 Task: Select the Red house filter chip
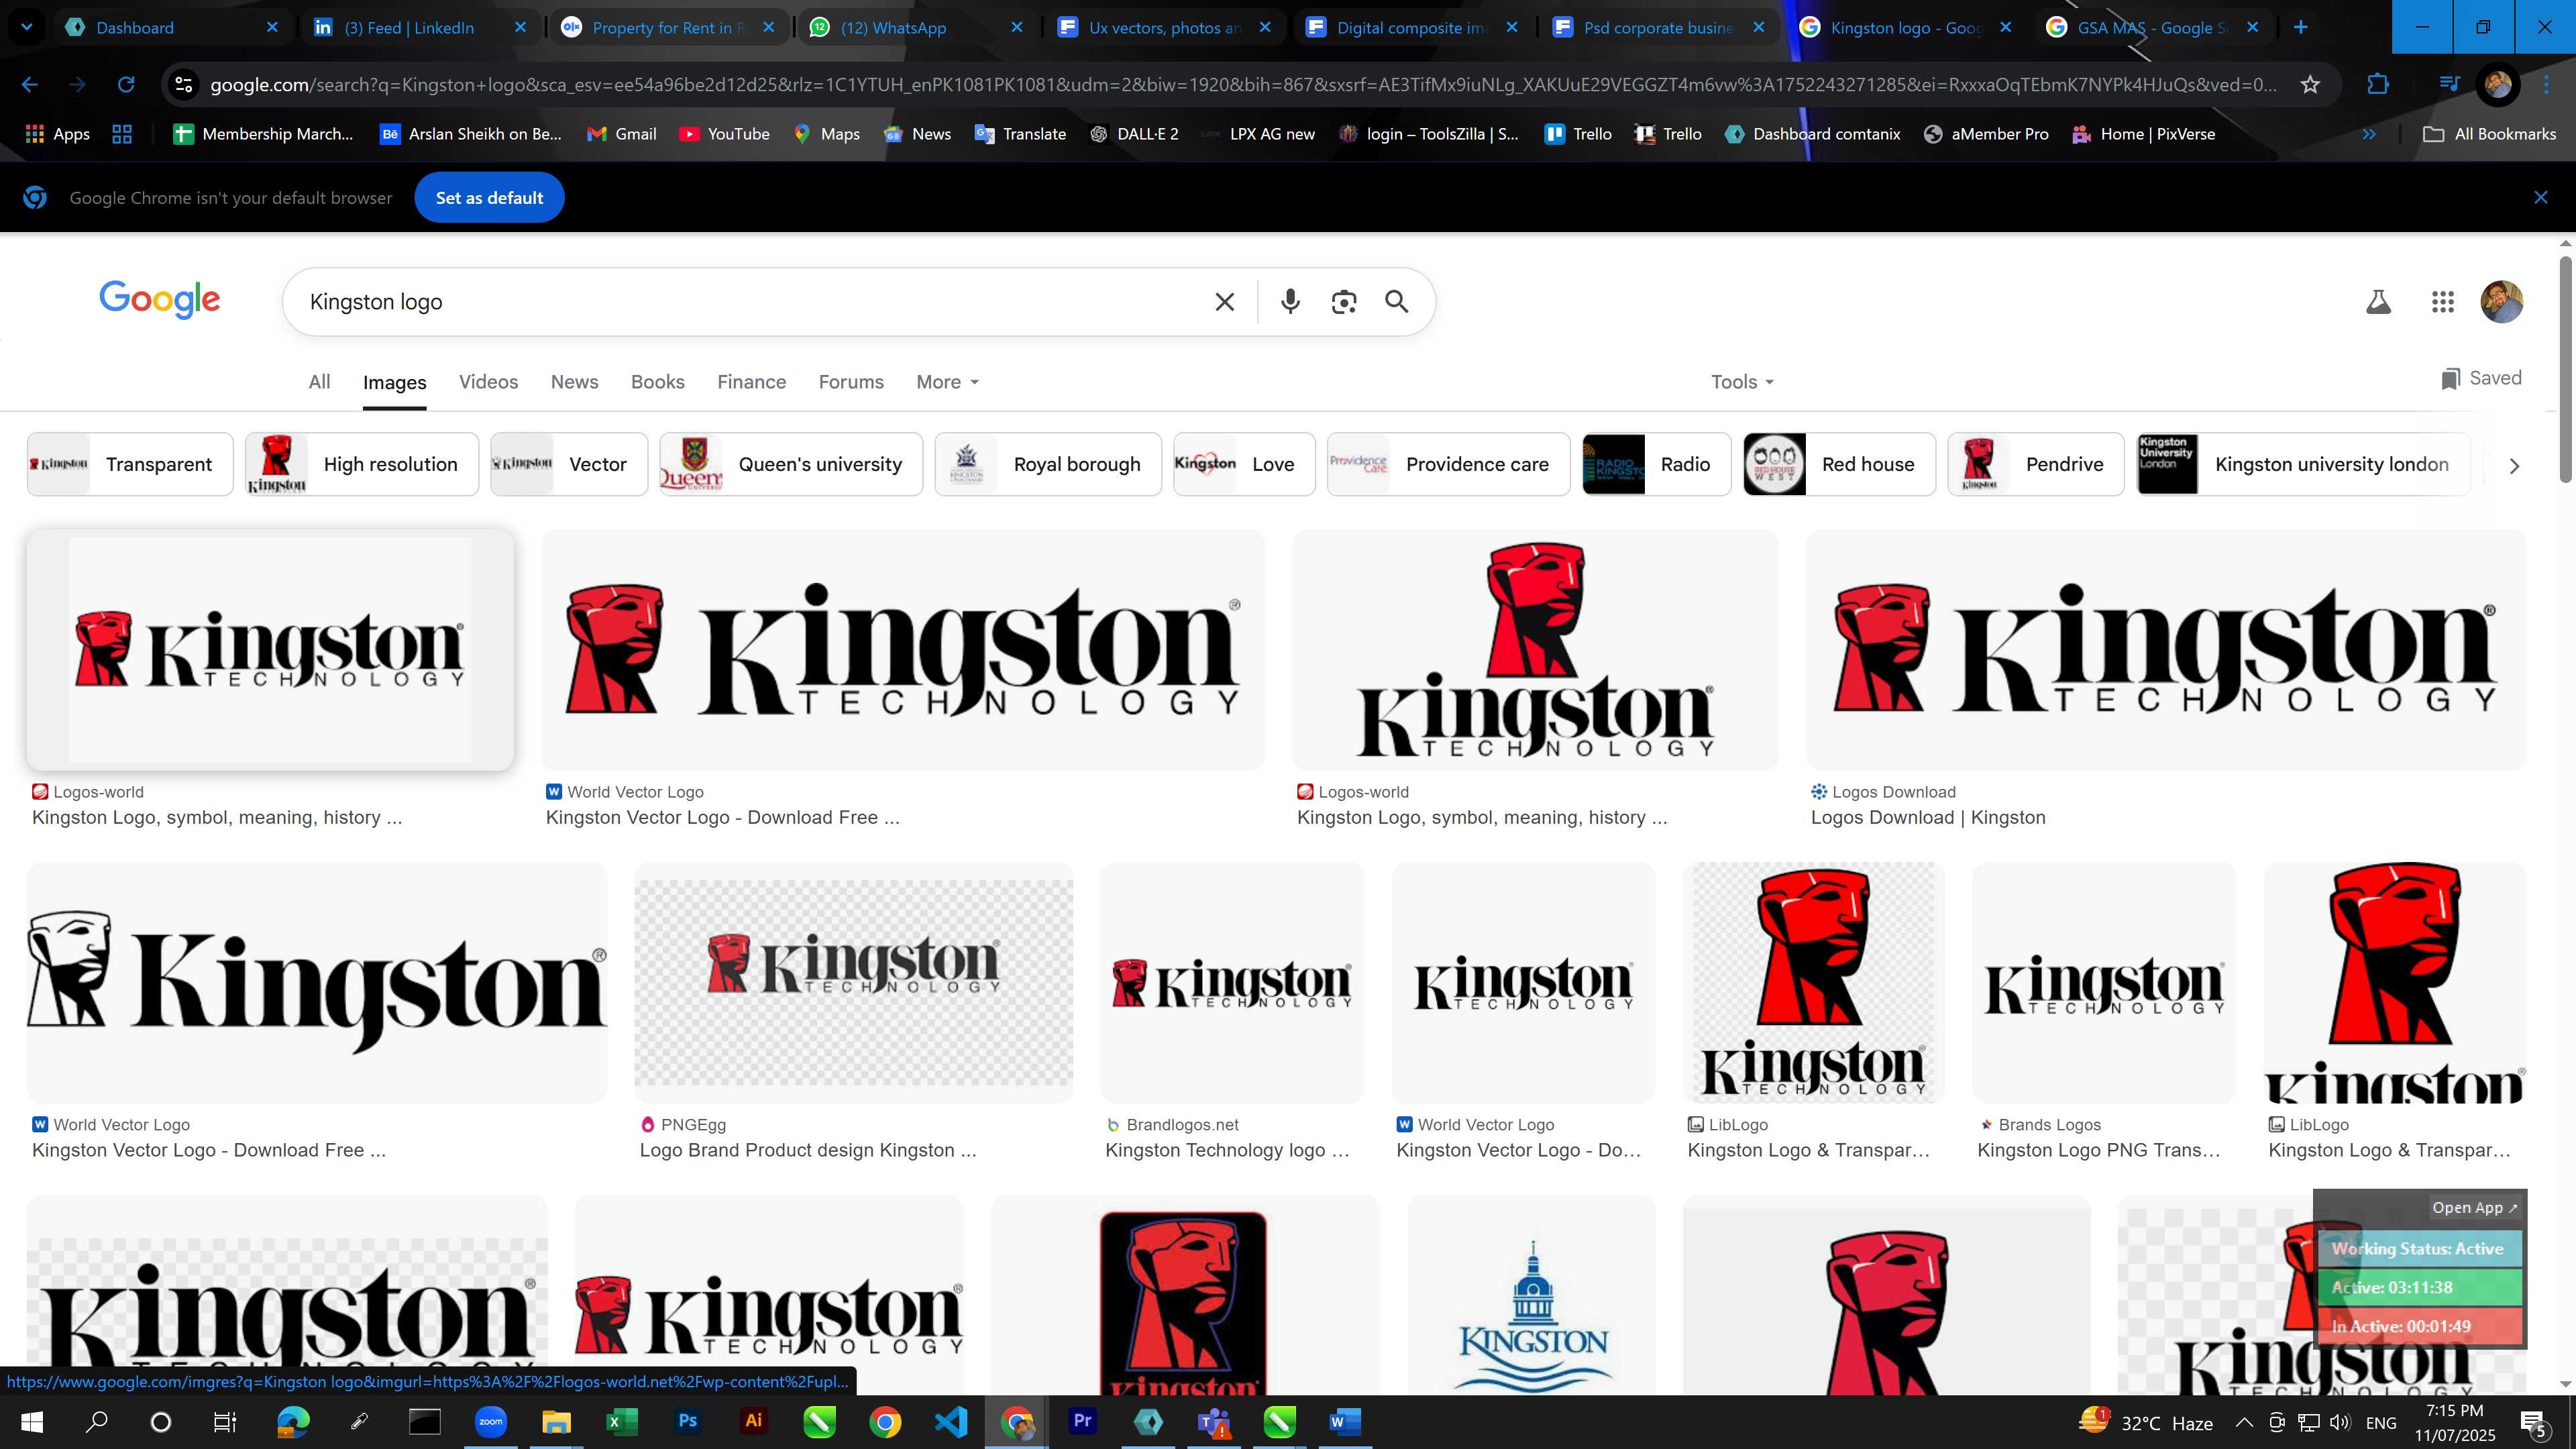click(1839, 464)
